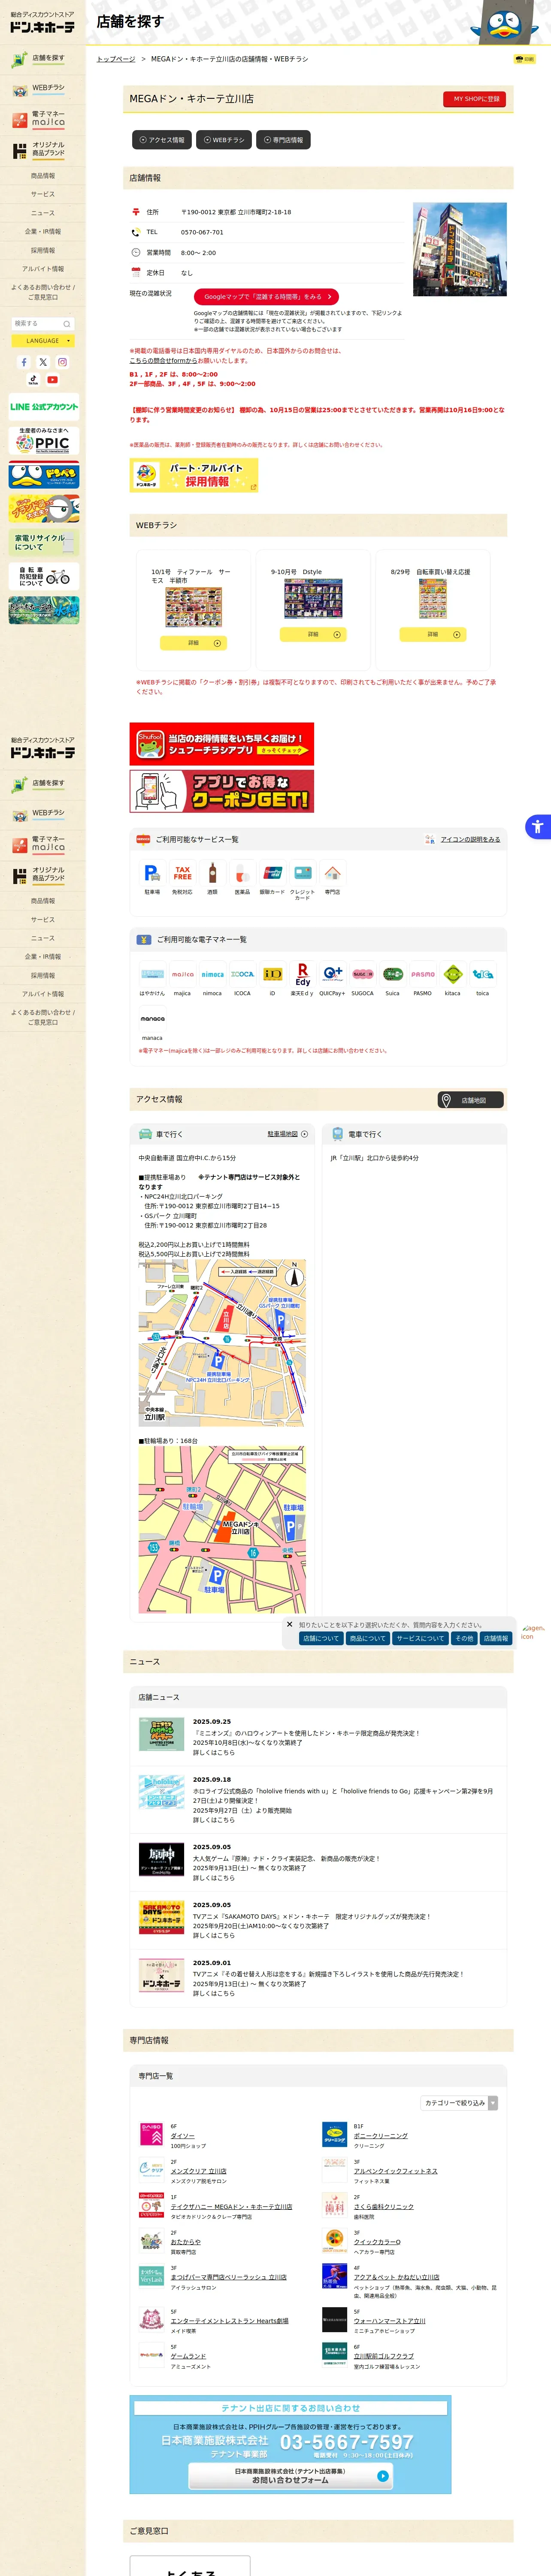Image resolution: width=551 pixels, height=2576 pixels.
Task: Select the 医薬品 capsule service icon
Action: coord(242,873)
